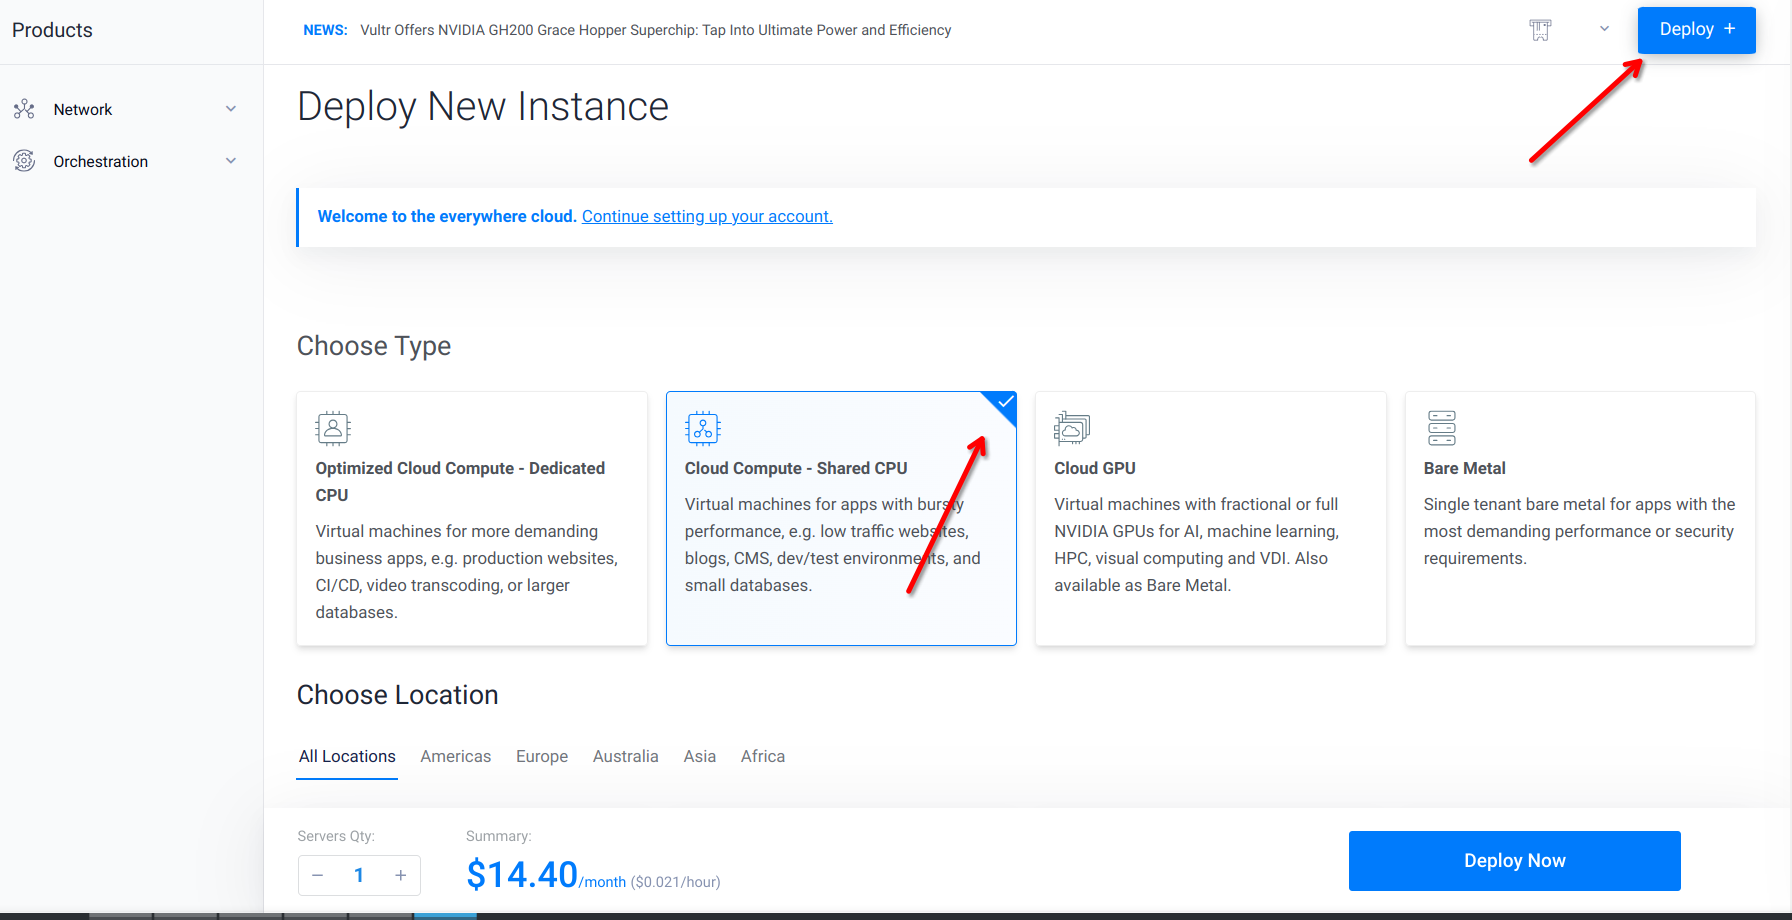Image resolution: width=1792 pixels, height=920 pixels.
Task: Click the Deploy Now button
Action: [x=1515, y=861]
